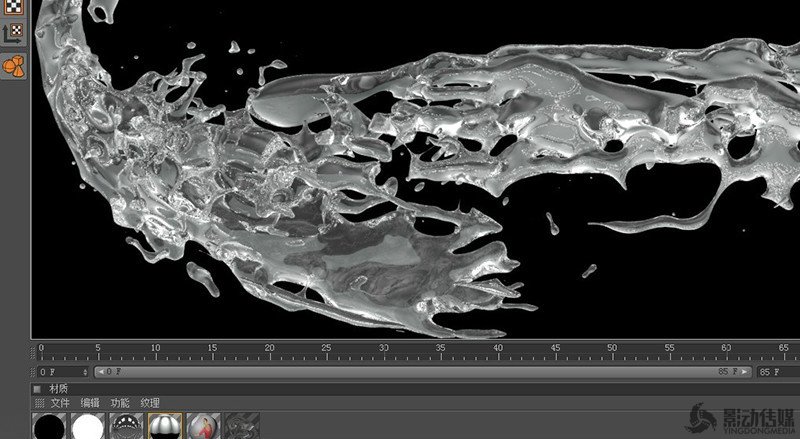The height and width of the screenshot is (439, 800).
Task: Select the white material sphere
Action: [x=87, y=427]
